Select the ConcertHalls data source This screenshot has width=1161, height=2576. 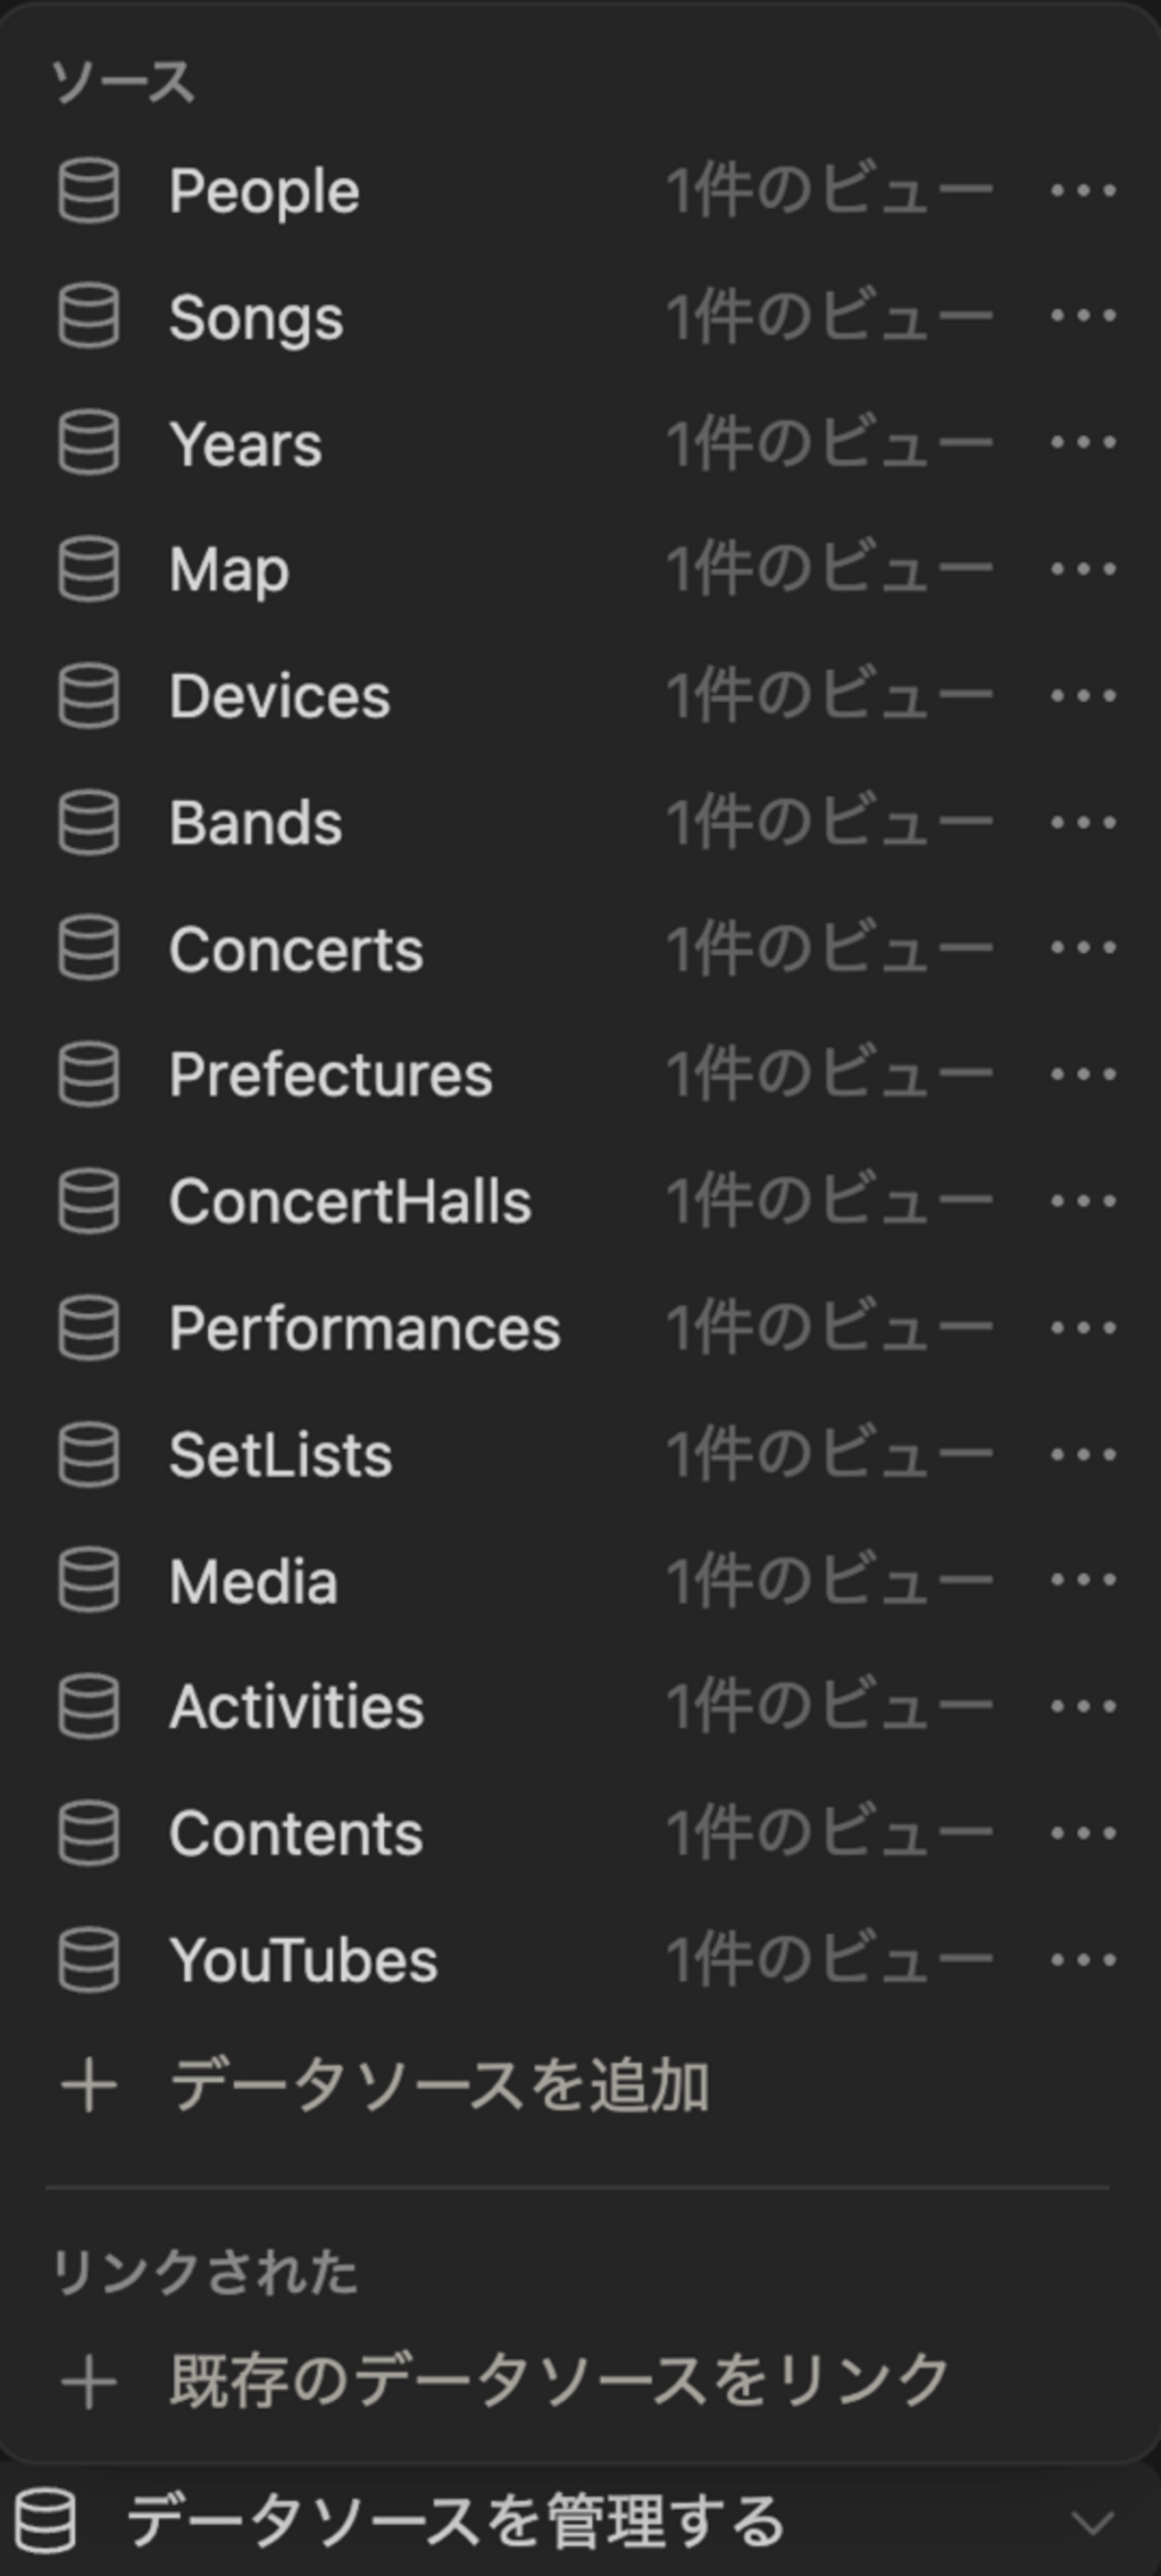(580, 1201)
